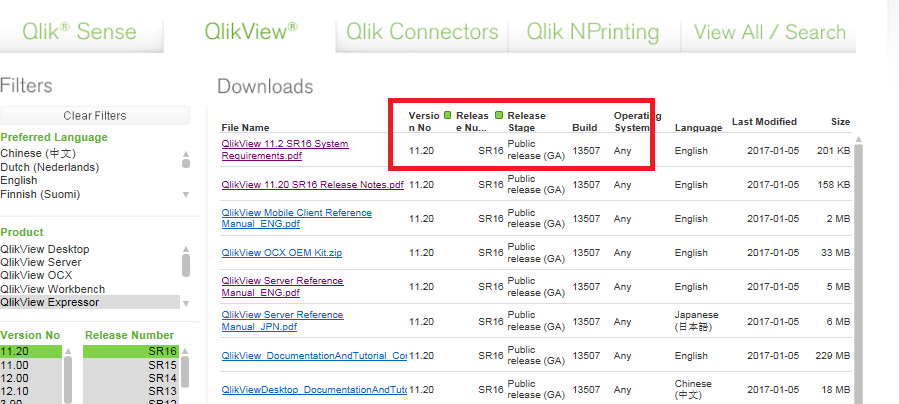Screen dimensions: 899x404
Task: Click the Version No column header
Action: coord(424,121)
